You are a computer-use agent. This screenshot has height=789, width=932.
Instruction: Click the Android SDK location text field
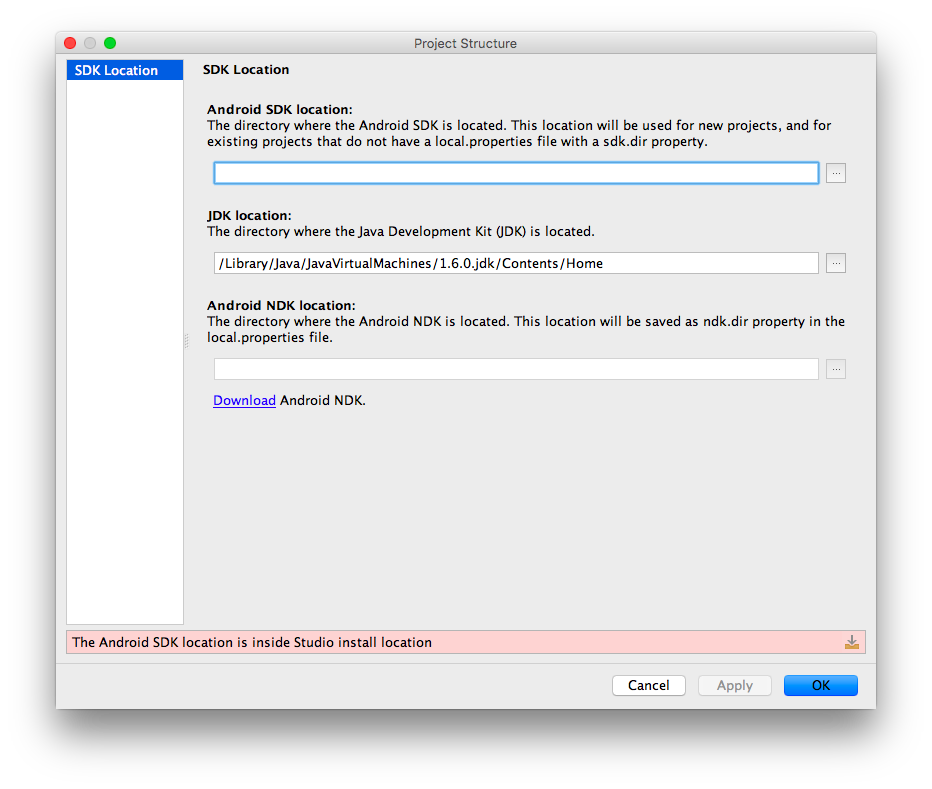(516, 173)
